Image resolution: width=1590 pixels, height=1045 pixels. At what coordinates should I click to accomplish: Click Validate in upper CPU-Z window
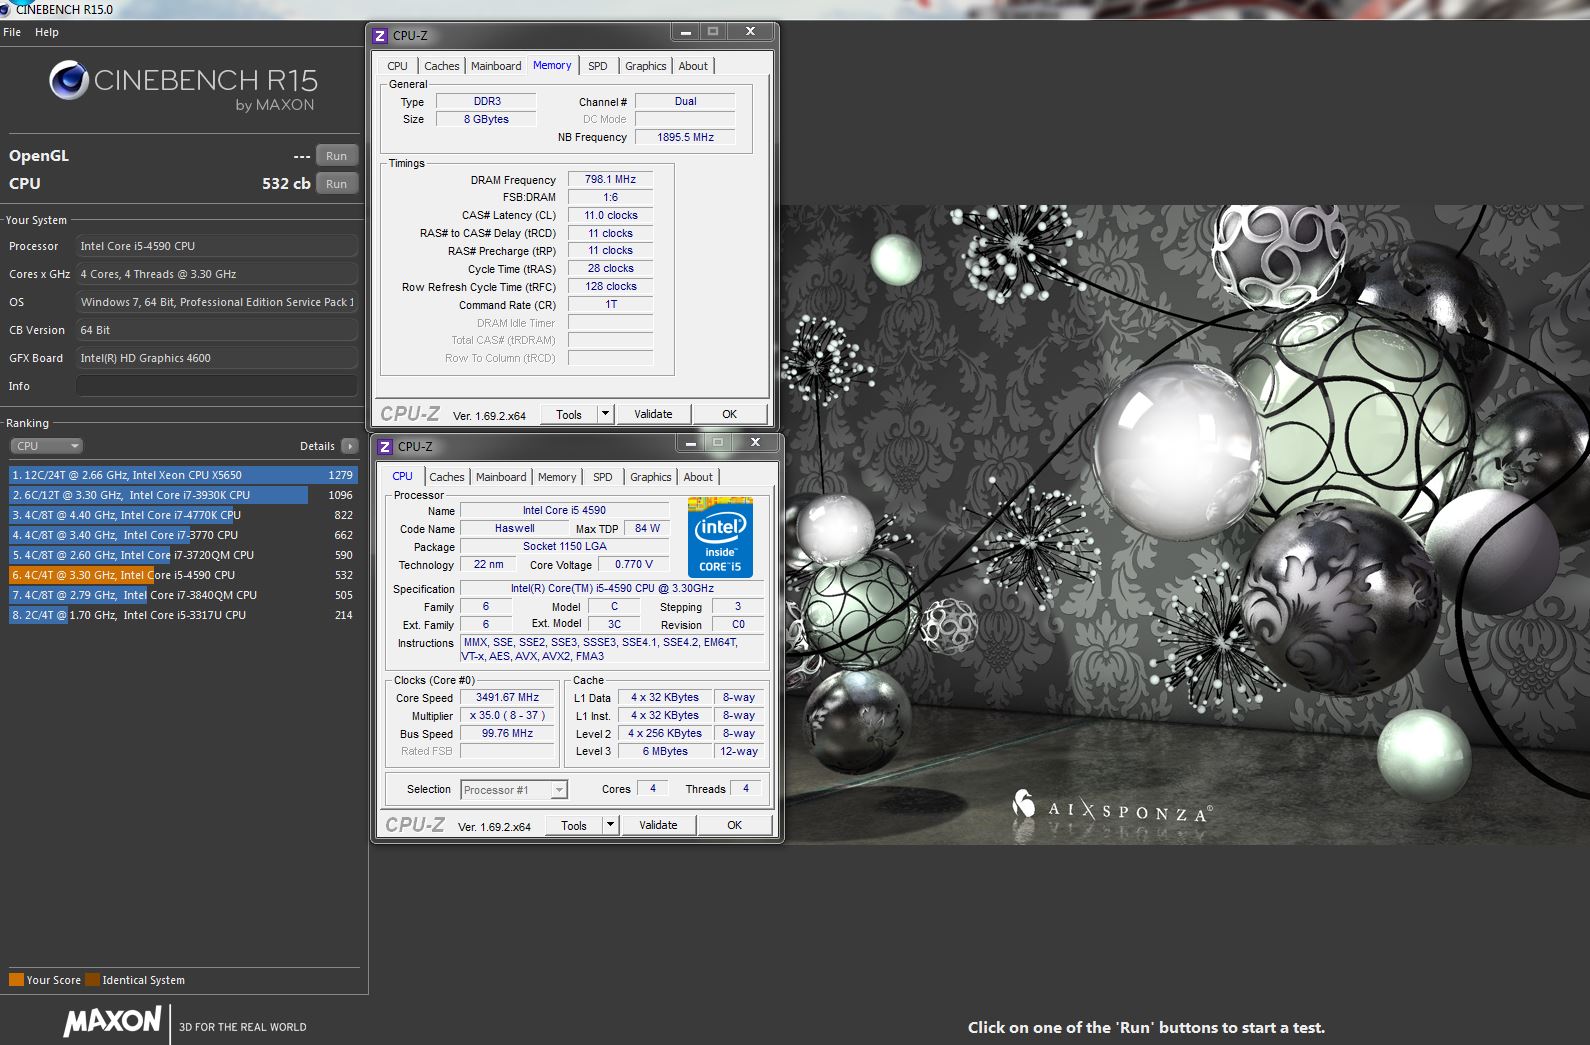(653, 414)
